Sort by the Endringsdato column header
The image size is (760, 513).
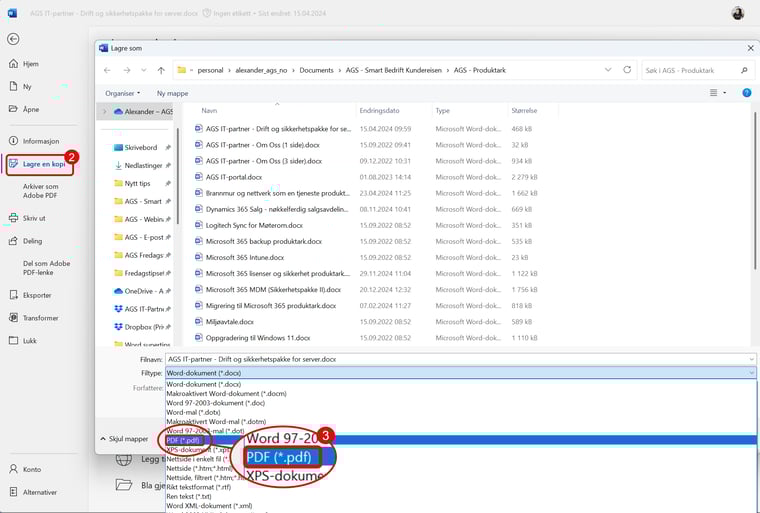click(379, 111)
